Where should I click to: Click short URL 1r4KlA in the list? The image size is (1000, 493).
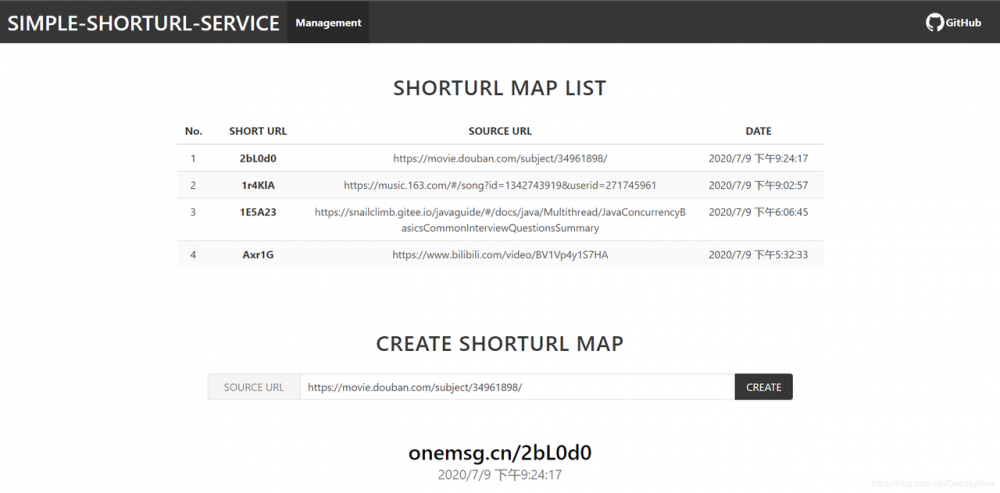(258, 185)
